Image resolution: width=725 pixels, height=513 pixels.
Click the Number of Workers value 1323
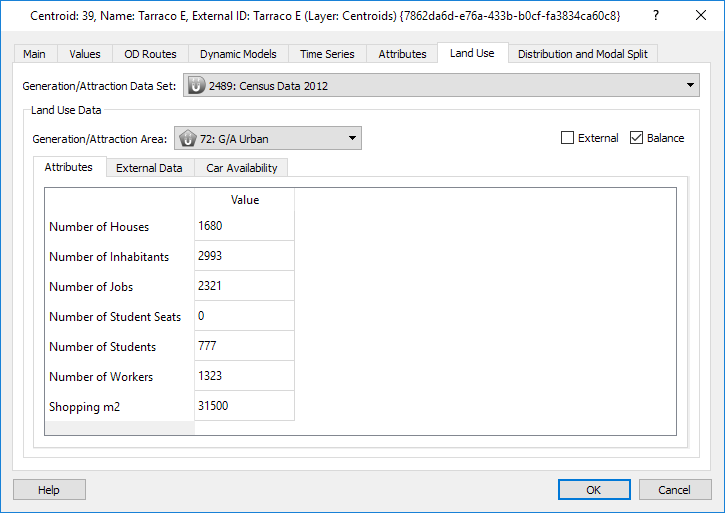244,376
